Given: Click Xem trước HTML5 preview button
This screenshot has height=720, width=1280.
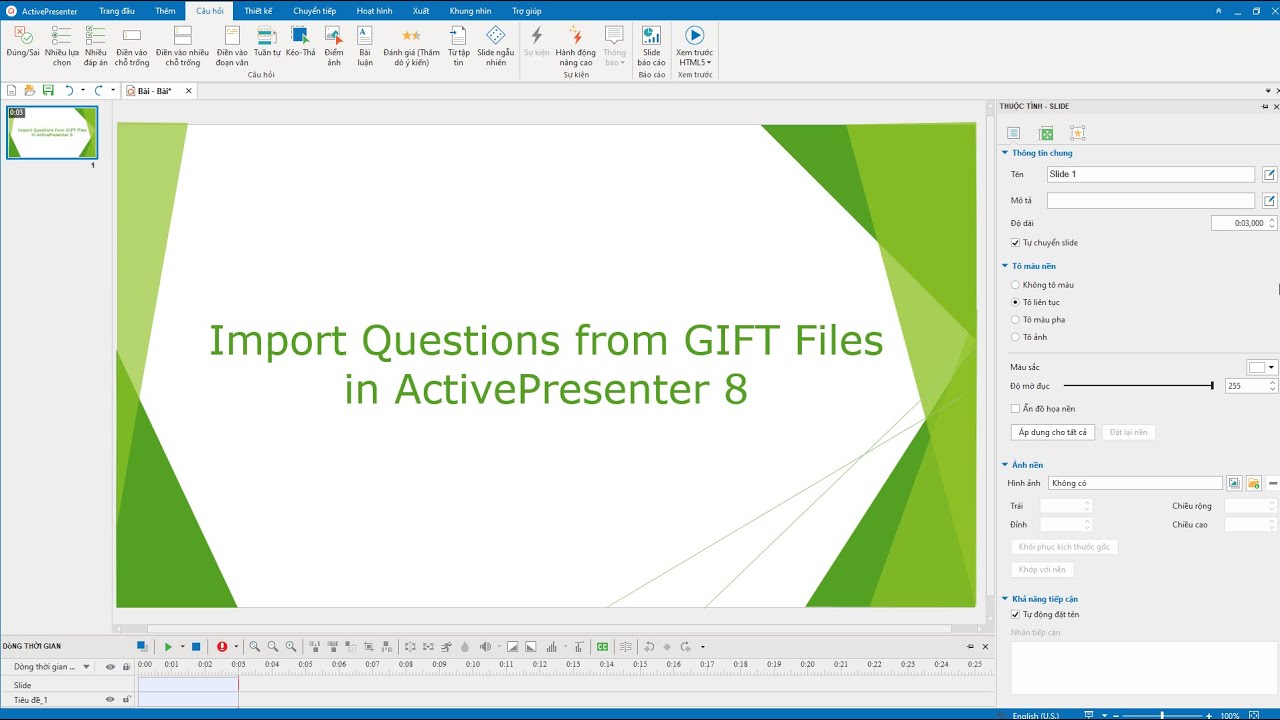Looking at the screenshot, I should click(x=694, y=46).
